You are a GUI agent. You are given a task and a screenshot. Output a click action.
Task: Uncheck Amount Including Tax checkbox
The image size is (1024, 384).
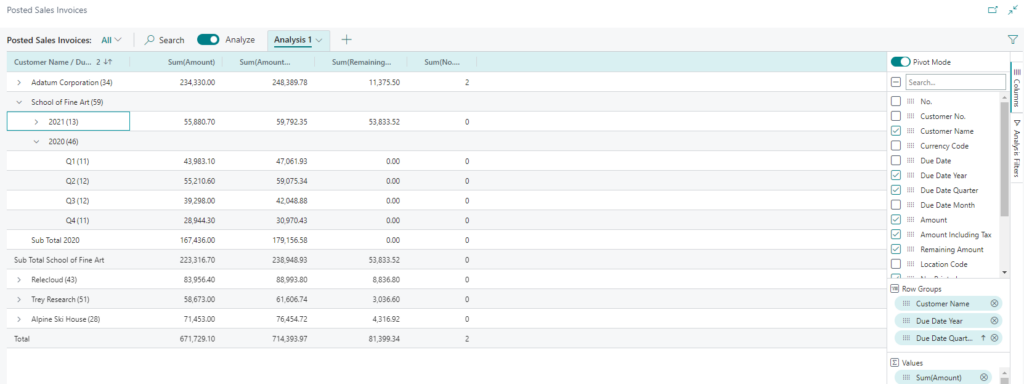coord(896,234)
